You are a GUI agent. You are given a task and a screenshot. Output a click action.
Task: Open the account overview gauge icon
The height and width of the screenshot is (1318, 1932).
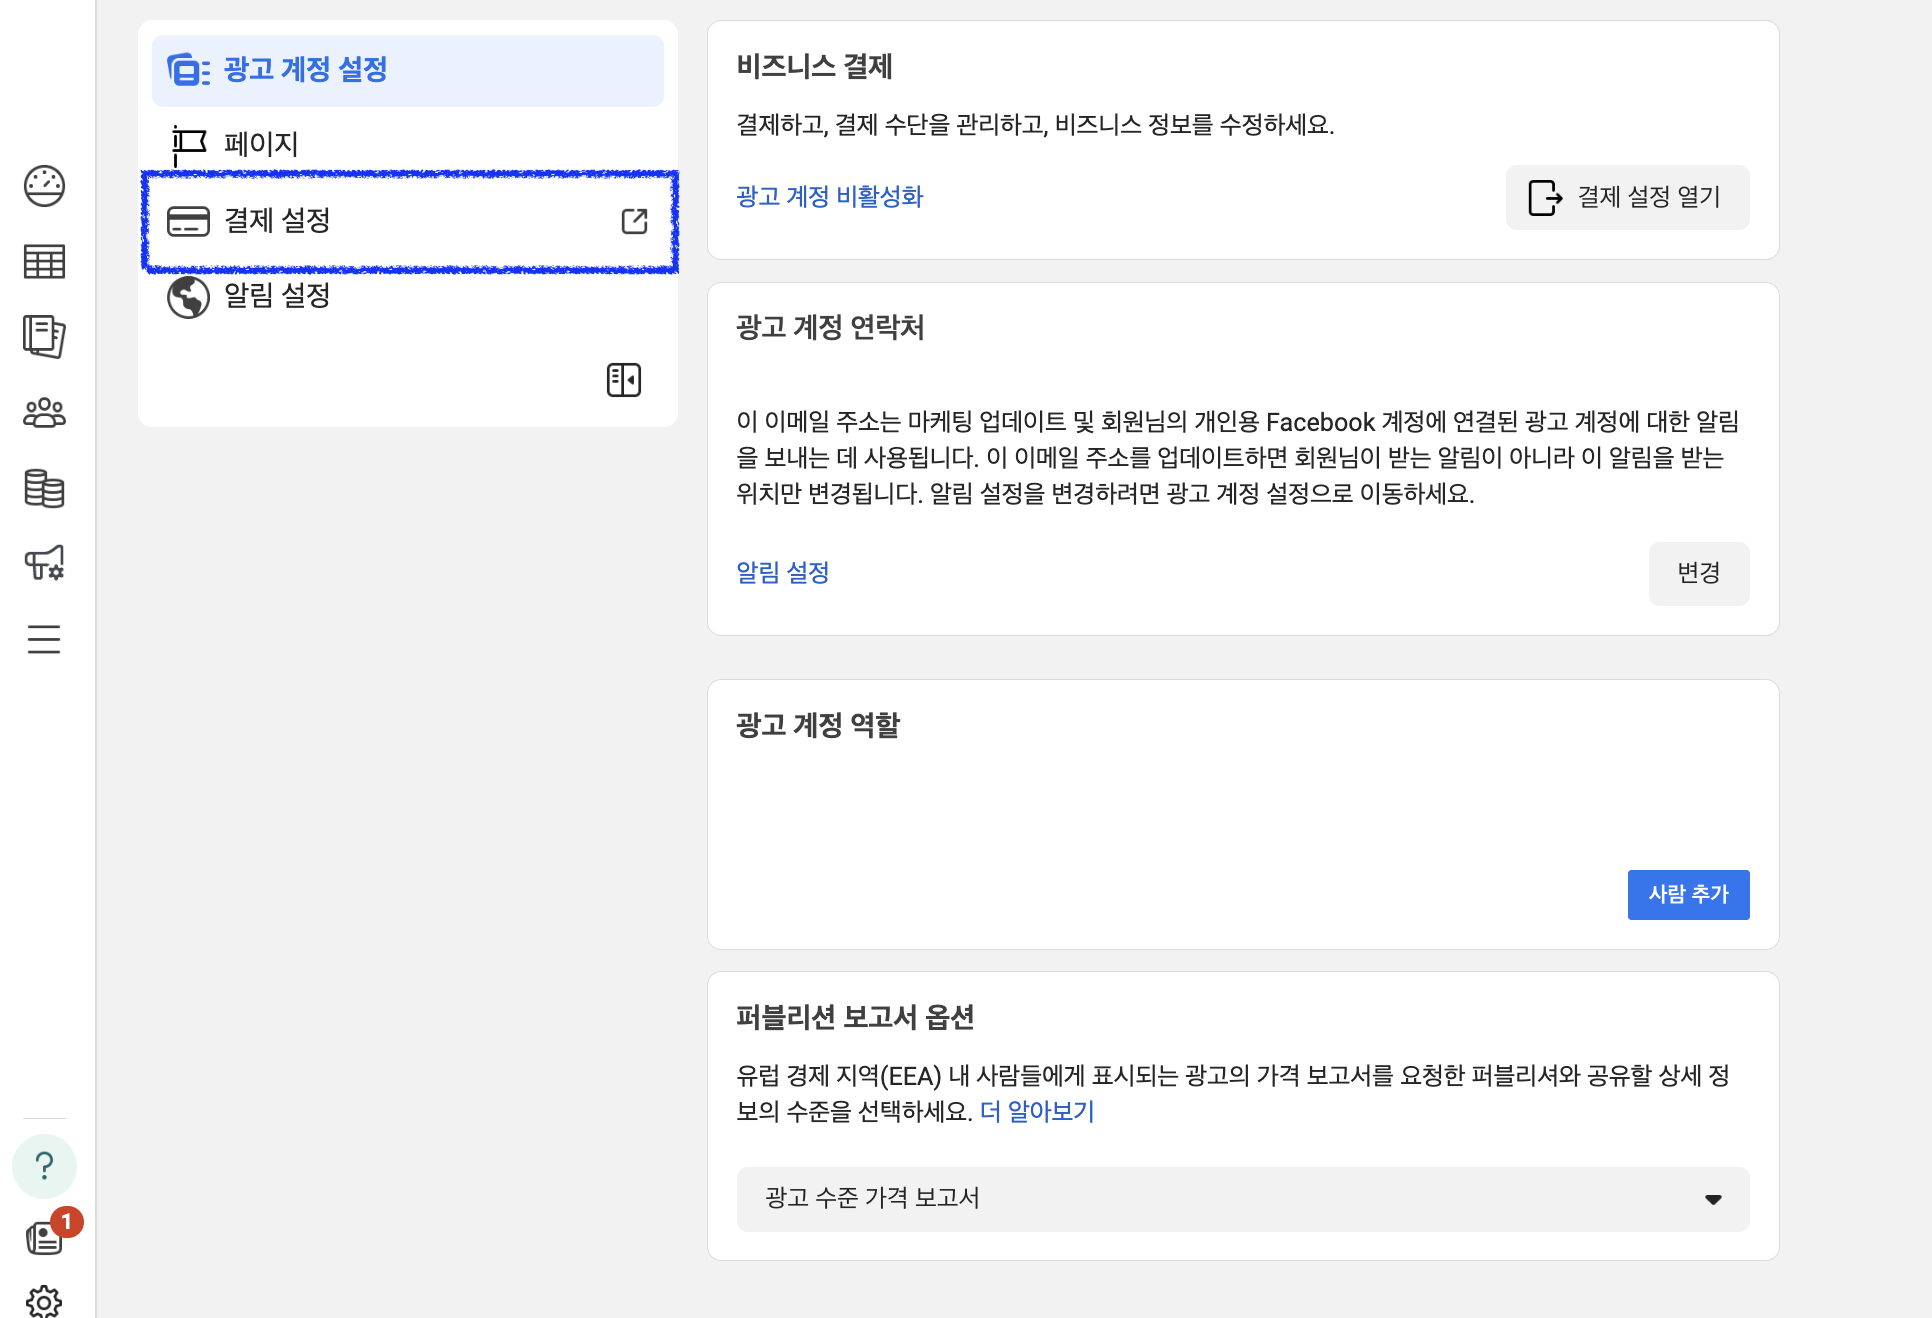(44, 186)
